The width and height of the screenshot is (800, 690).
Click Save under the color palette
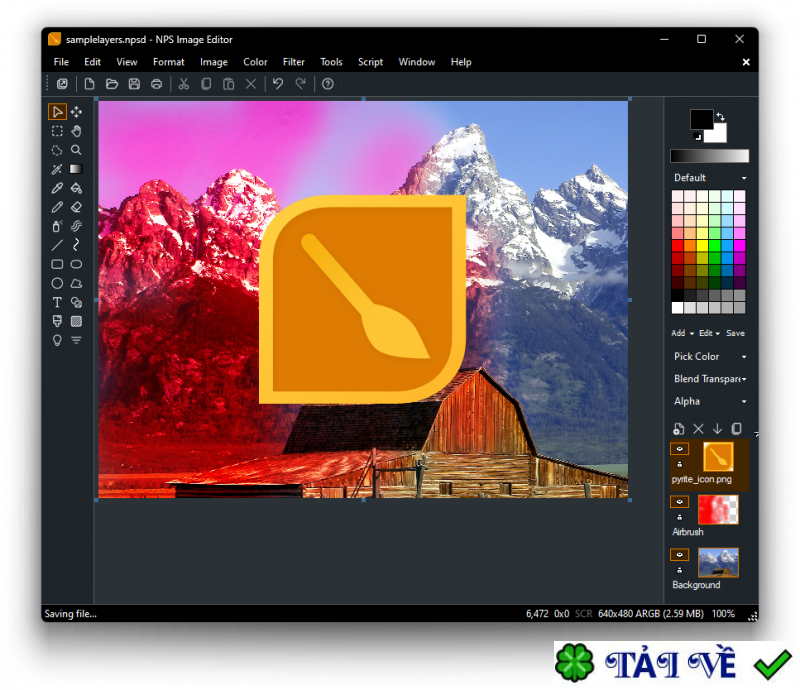[x=735, y=333]
